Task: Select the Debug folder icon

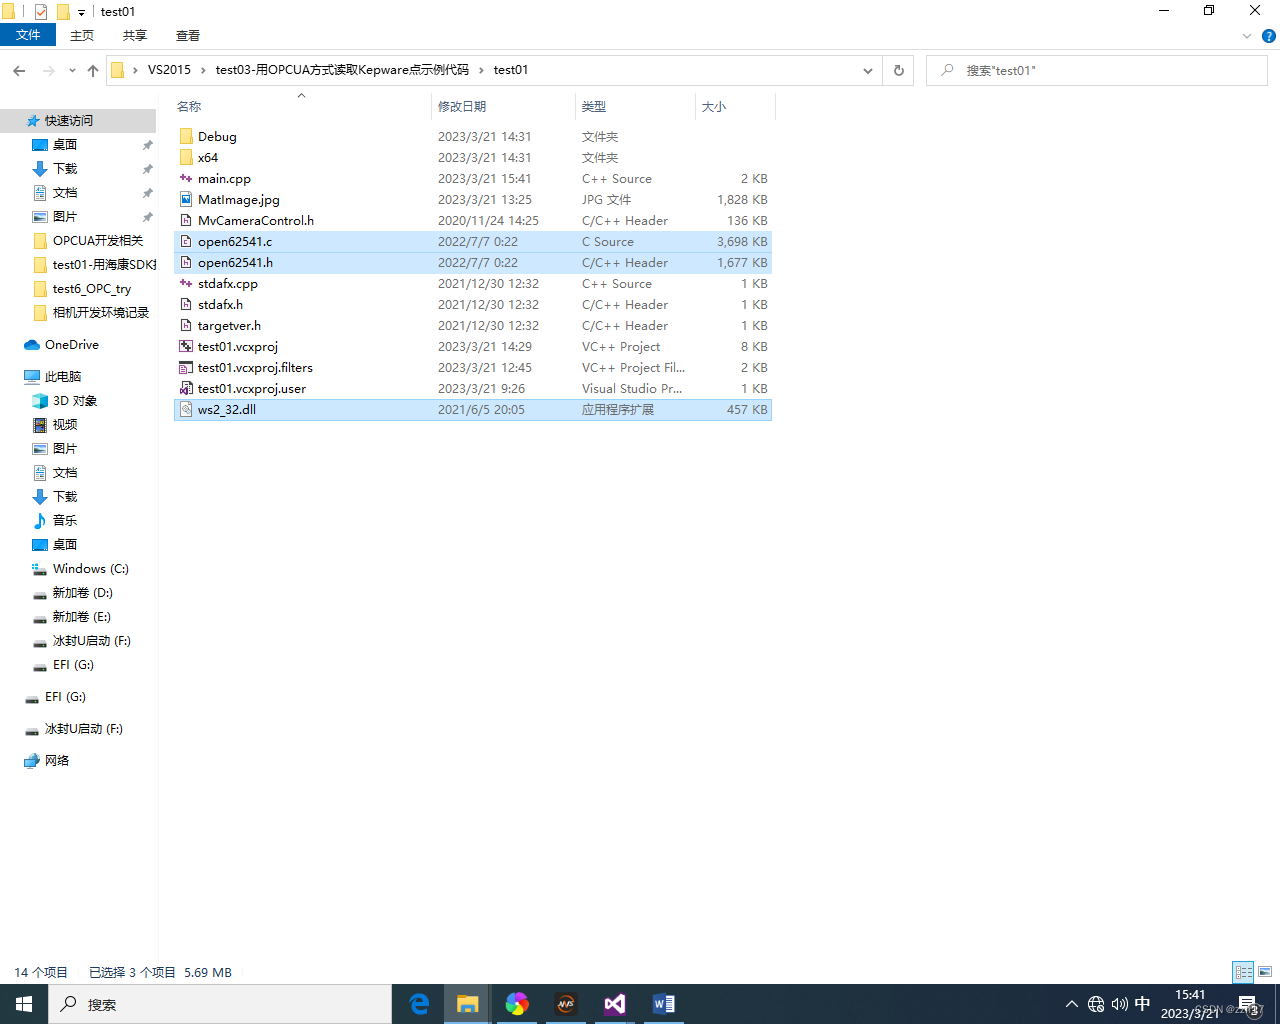Action: coord(186,137)
